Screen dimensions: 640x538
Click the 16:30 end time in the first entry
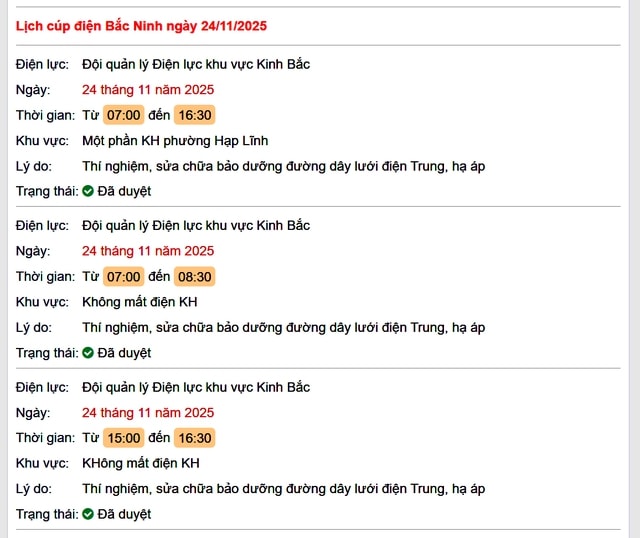pos(195,115)
